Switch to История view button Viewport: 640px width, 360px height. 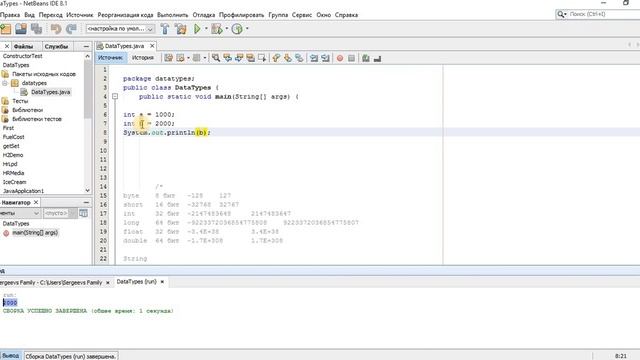142,58
